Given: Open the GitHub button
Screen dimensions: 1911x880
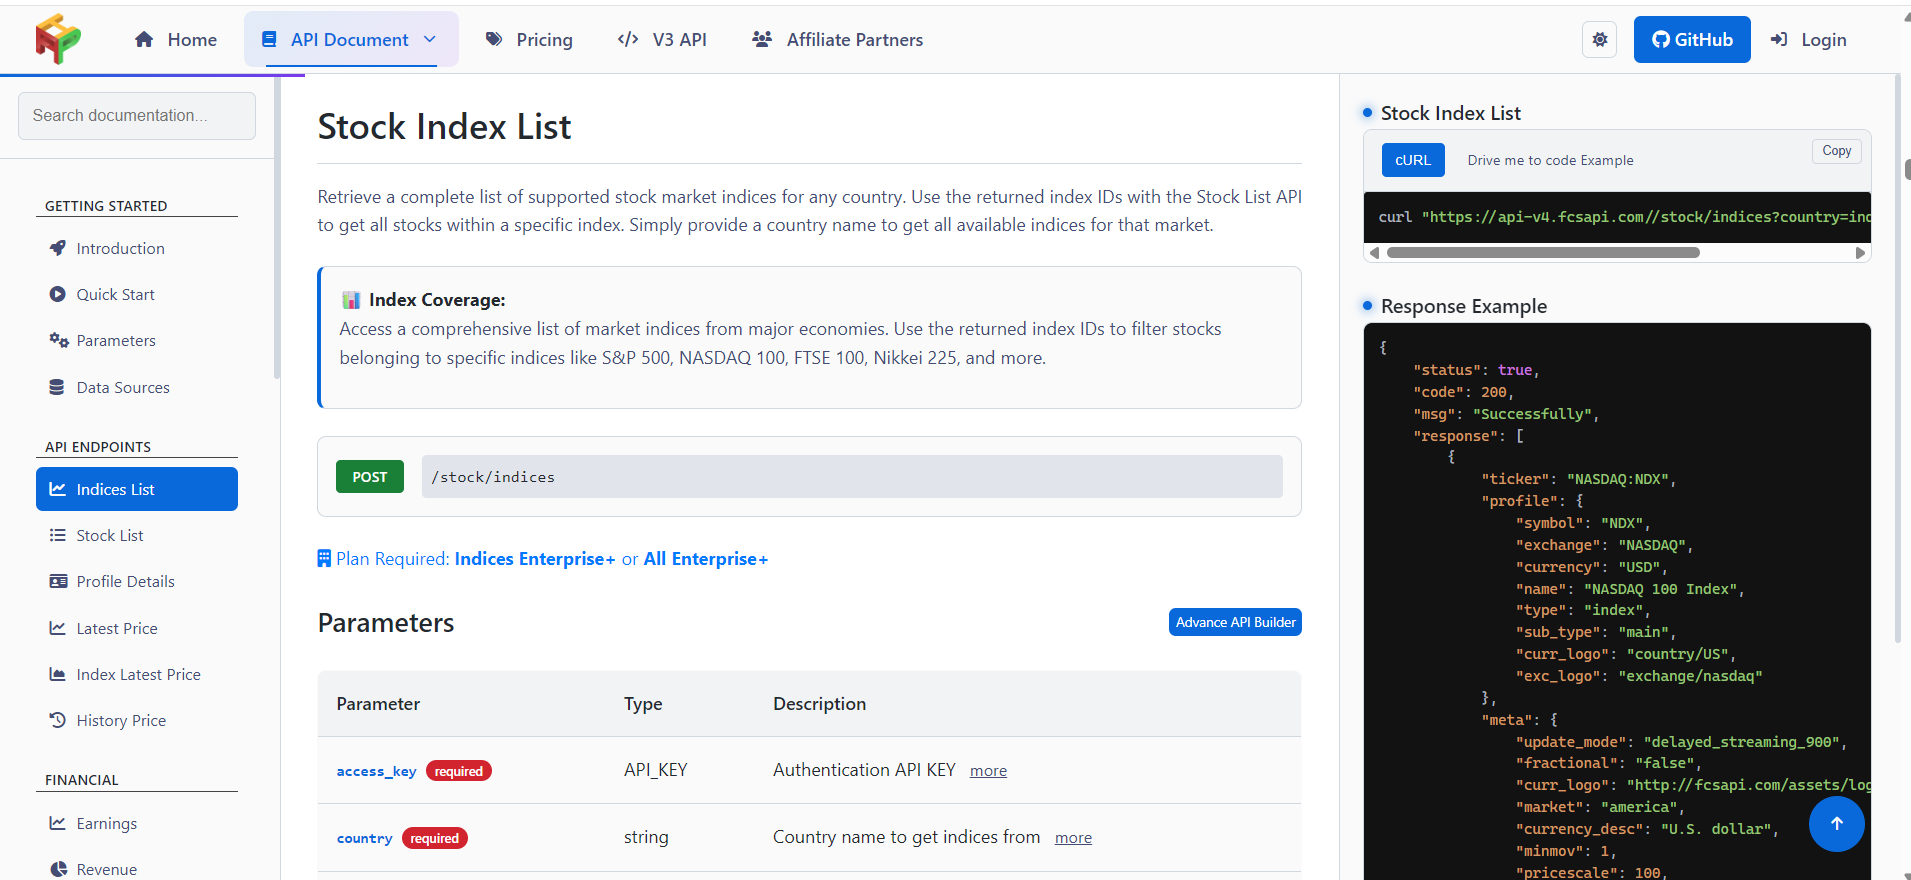Looking at the screenshot, I should click(1692, 40).
